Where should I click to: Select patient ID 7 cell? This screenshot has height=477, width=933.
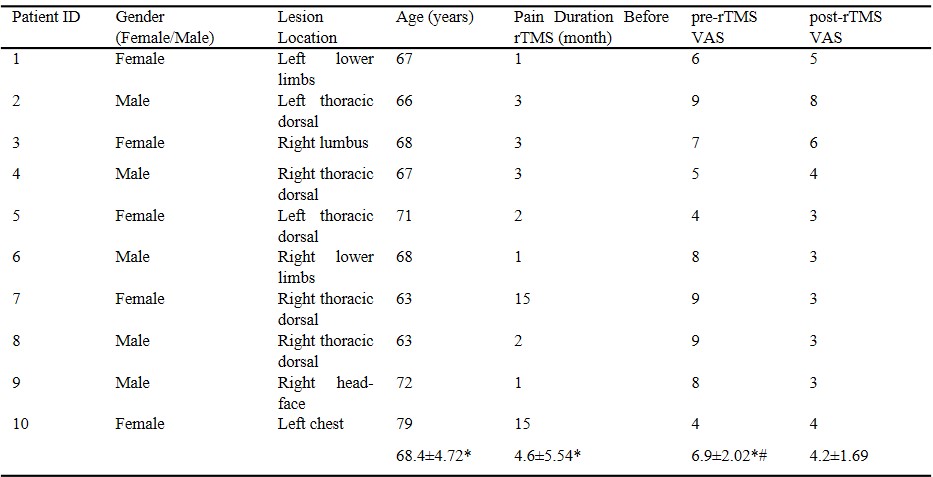[x=17, y=299]
